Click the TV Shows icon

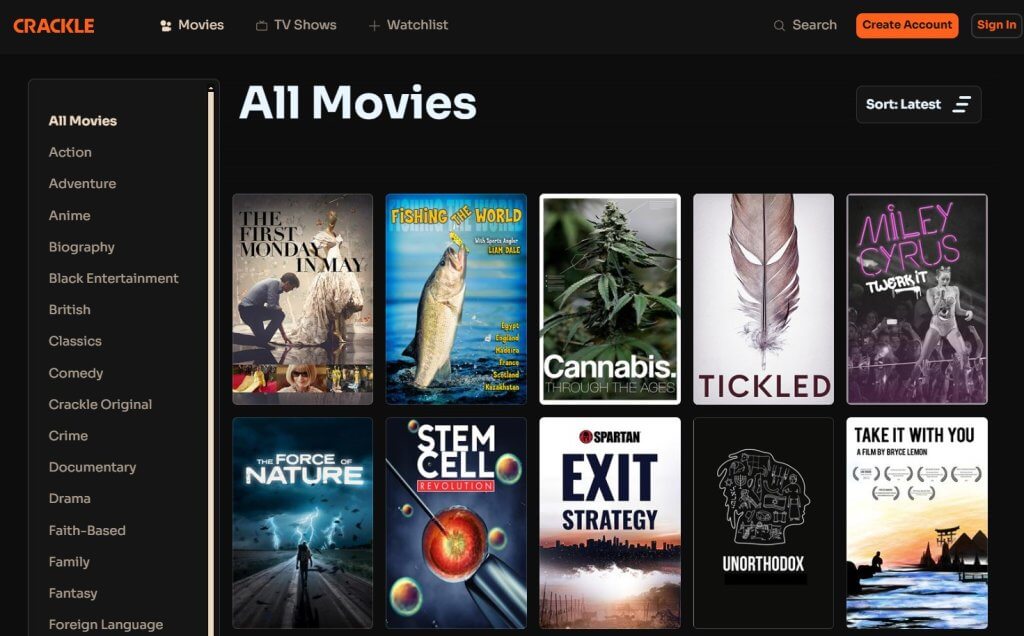pyautogui.click(x=261, y=25)
